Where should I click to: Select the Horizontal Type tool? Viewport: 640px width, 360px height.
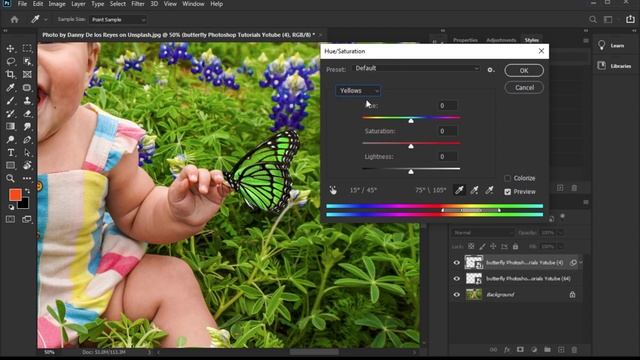(x=11, y=153)
